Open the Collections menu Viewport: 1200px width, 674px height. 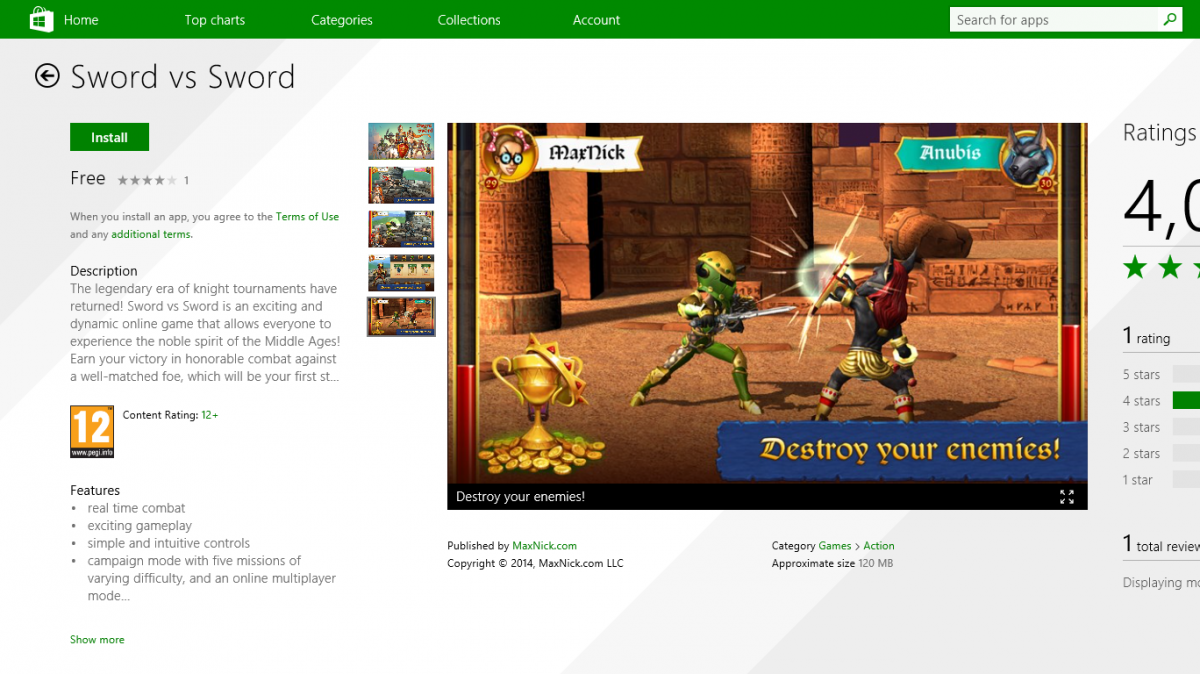click(x=469, y=20)
